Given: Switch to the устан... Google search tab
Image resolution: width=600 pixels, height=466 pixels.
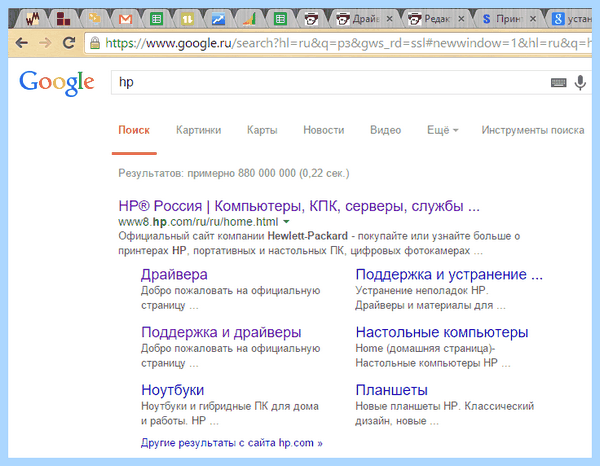Looking at the screenshot, I should coord(572,19).
